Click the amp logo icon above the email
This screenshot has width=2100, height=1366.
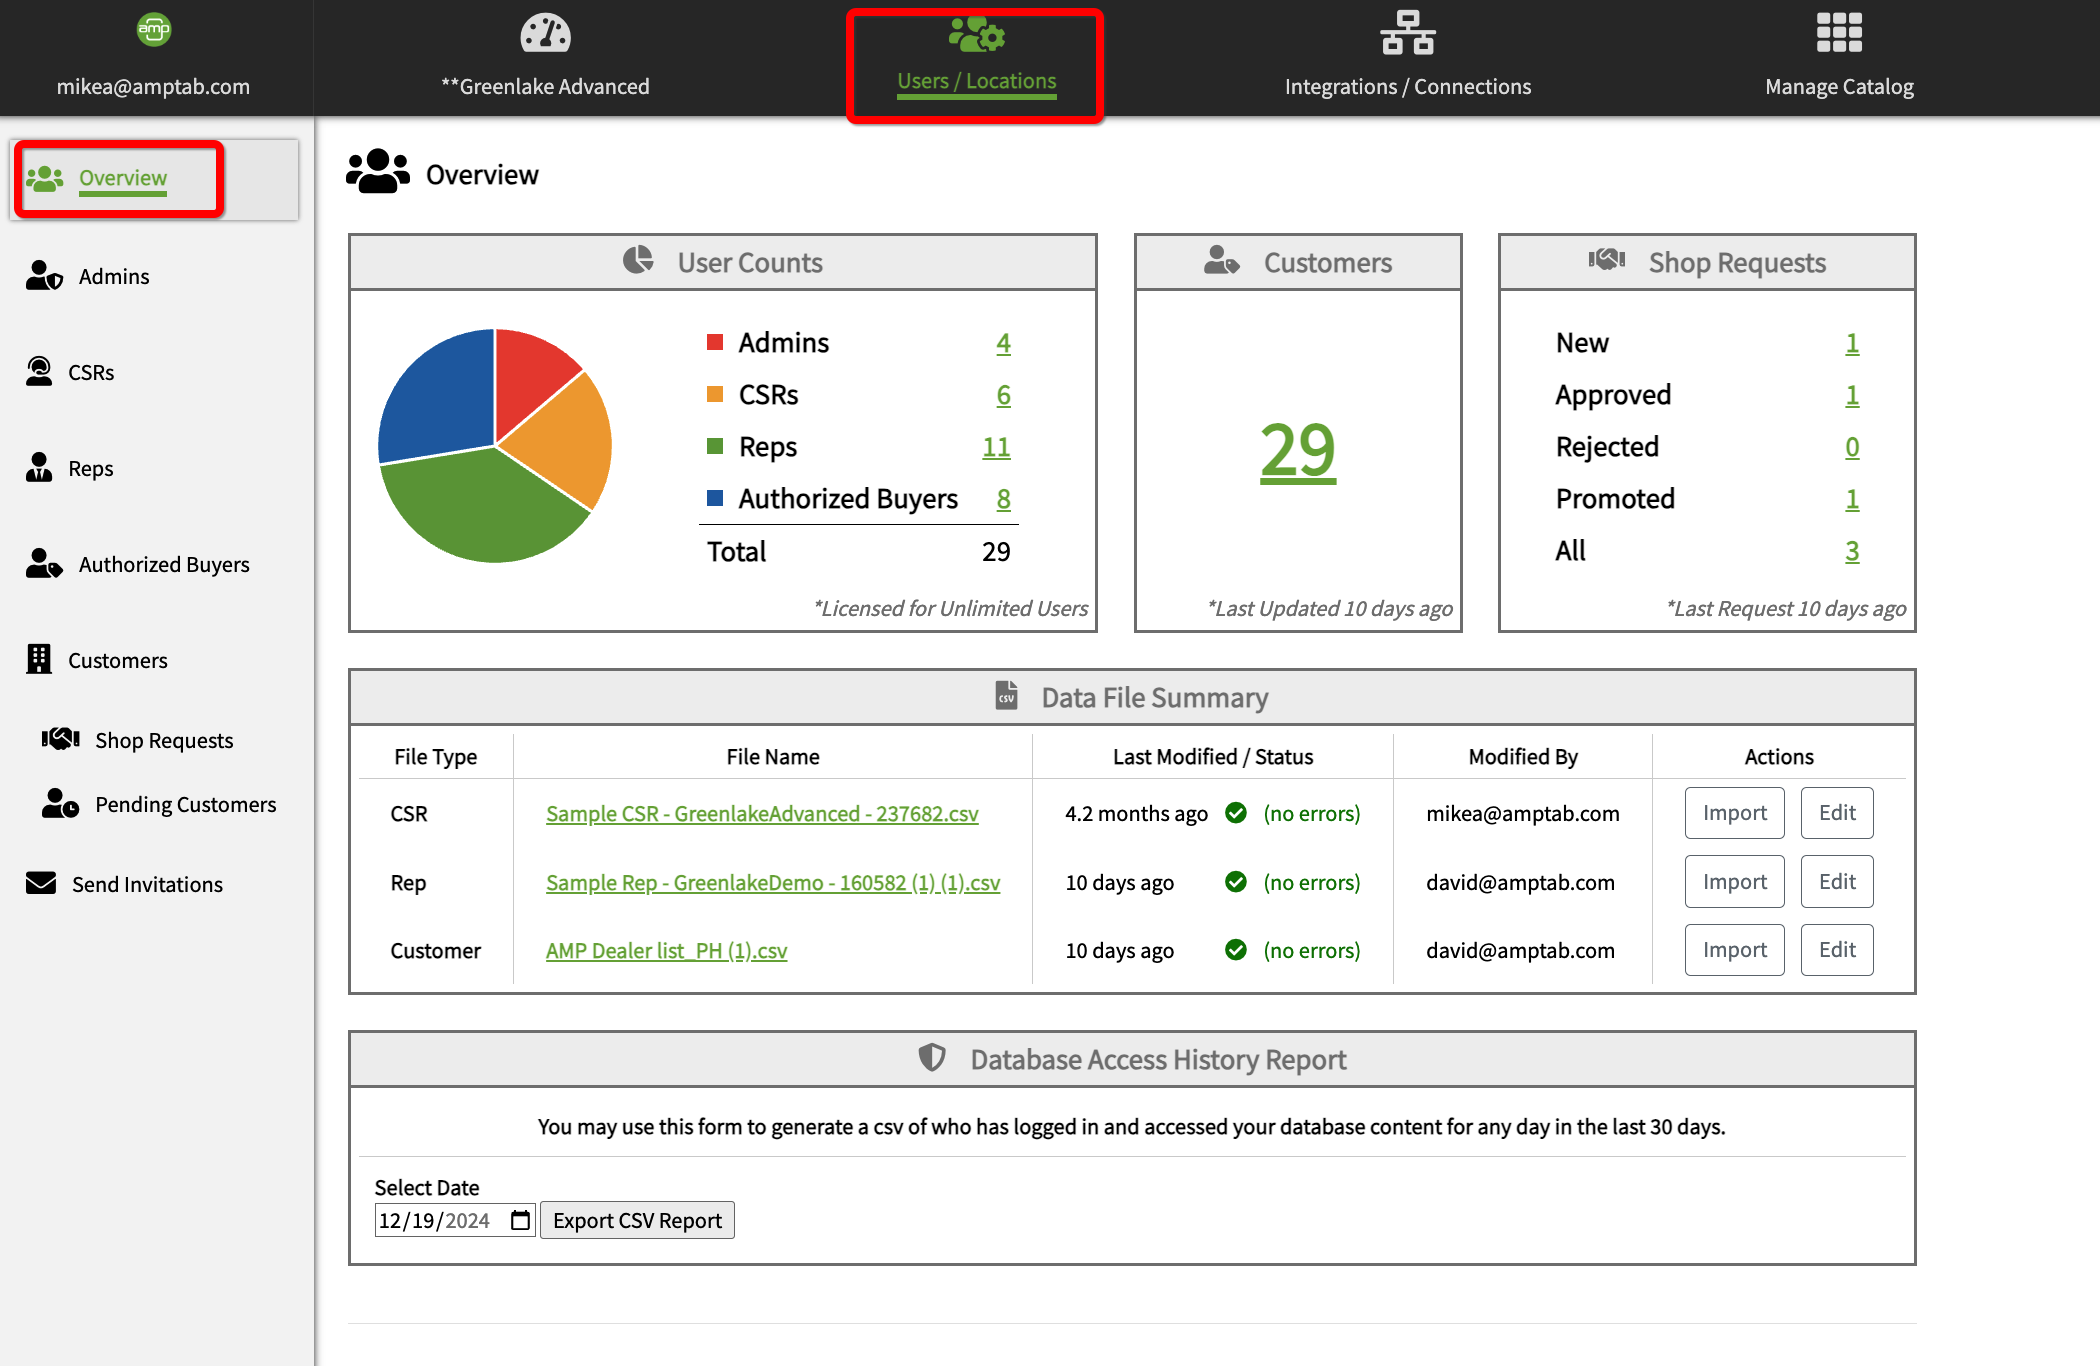[x=153, y=30]
